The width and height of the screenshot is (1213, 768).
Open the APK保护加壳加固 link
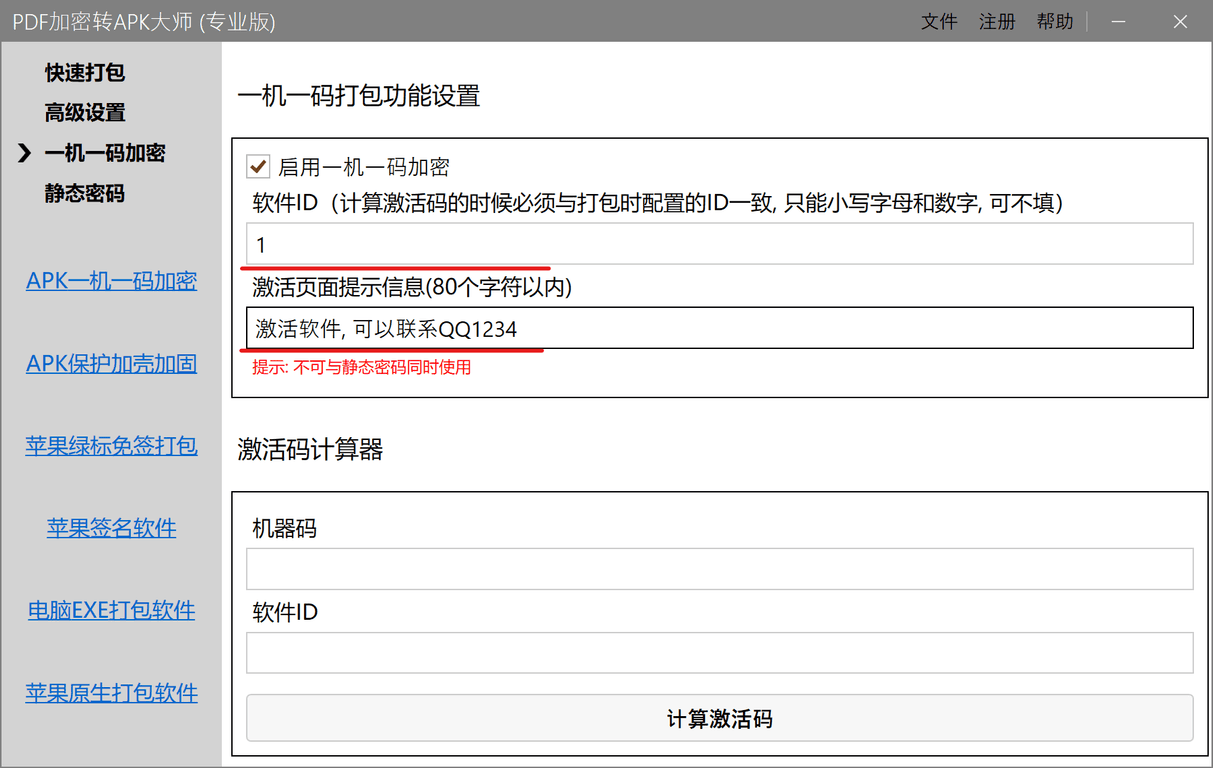(111, 363)
